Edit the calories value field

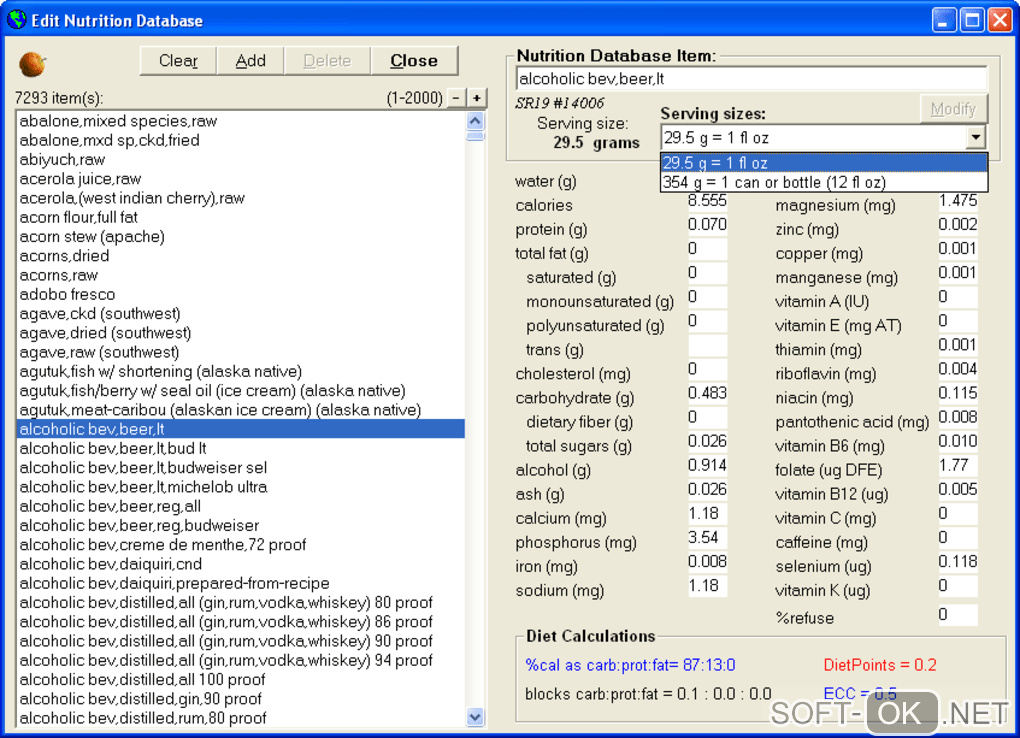[707, 202]
